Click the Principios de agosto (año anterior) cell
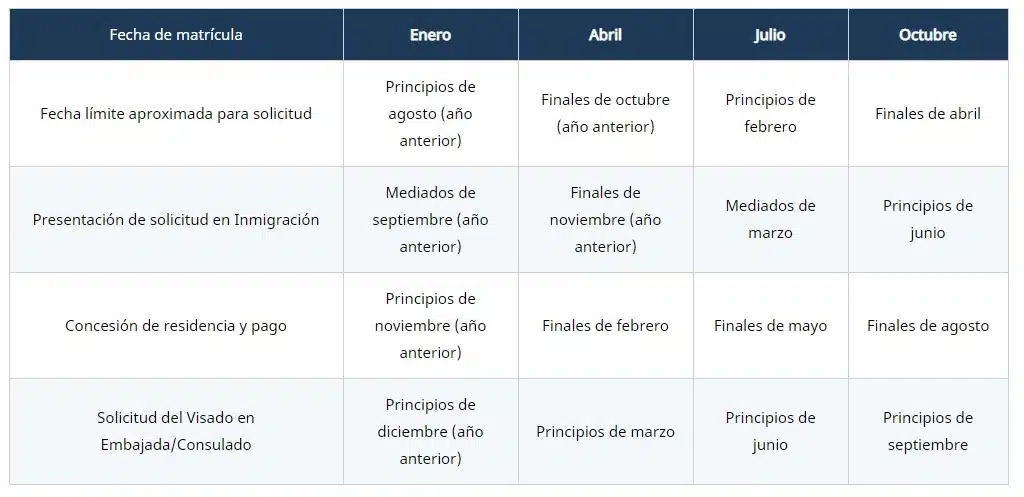Image resolution: width=1024 pixels, height=497 pixels. [x=430, y=114]
